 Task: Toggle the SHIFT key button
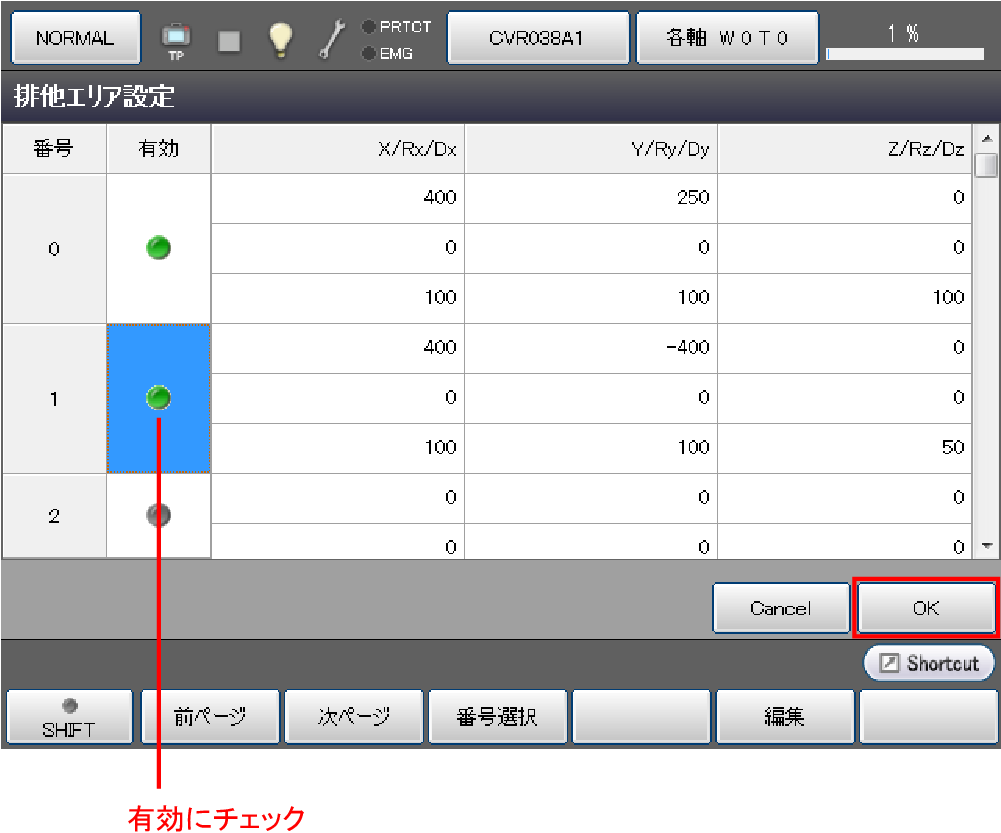69,717
